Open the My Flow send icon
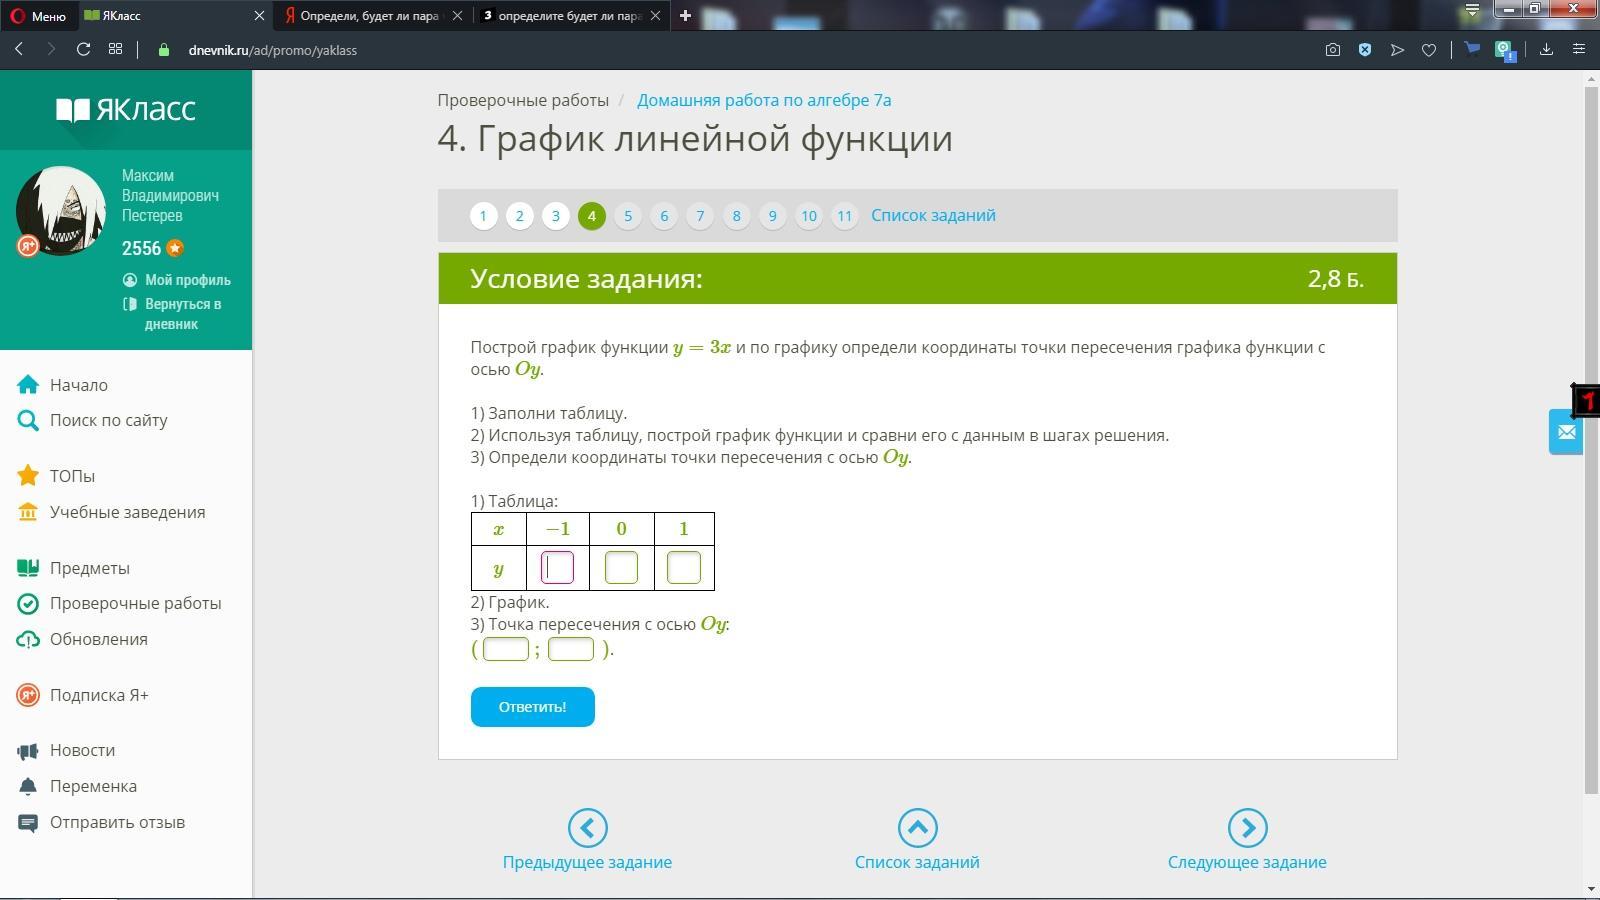The image size is (1600, 900). click(1397, 49)
